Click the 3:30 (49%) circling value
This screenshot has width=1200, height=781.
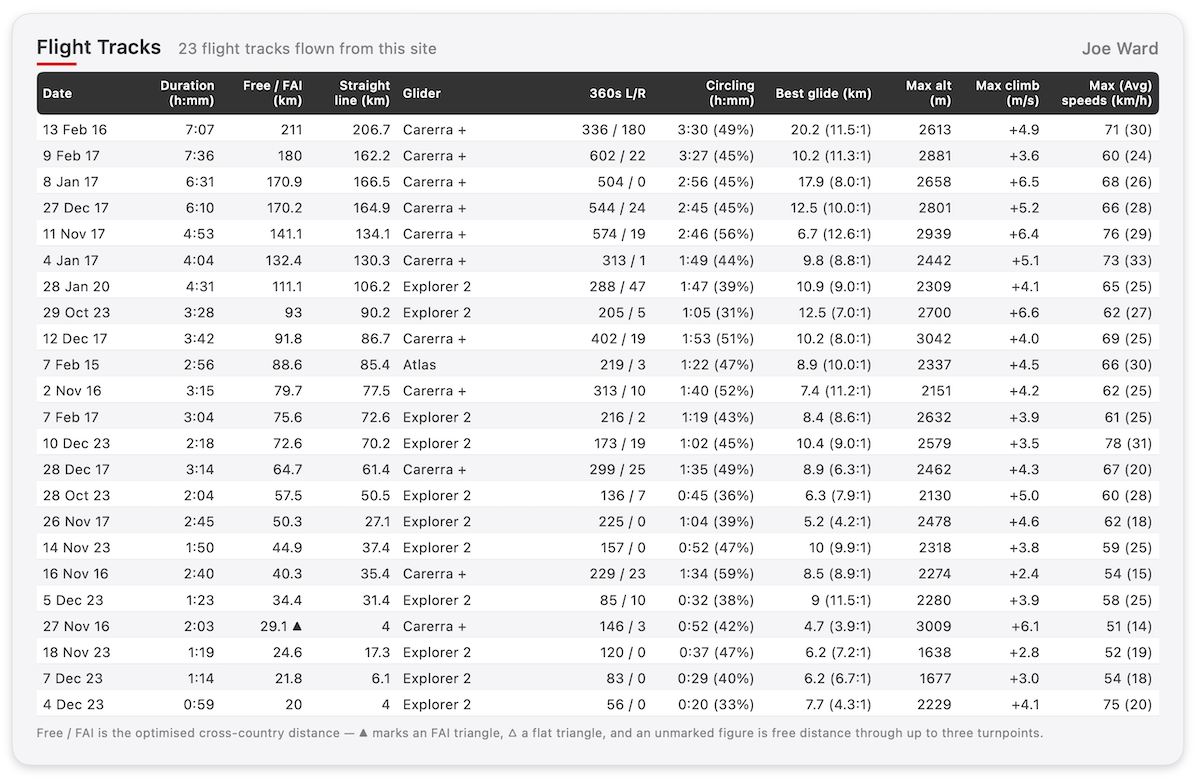point(716,129)
